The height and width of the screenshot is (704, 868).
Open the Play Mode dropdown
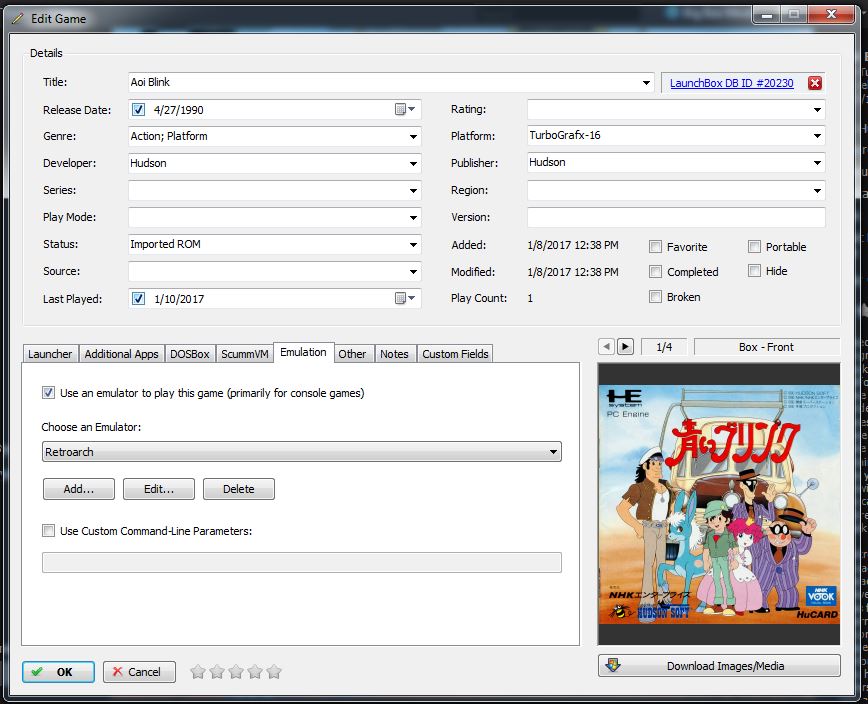pyautogui.click(x=413, y=218)
